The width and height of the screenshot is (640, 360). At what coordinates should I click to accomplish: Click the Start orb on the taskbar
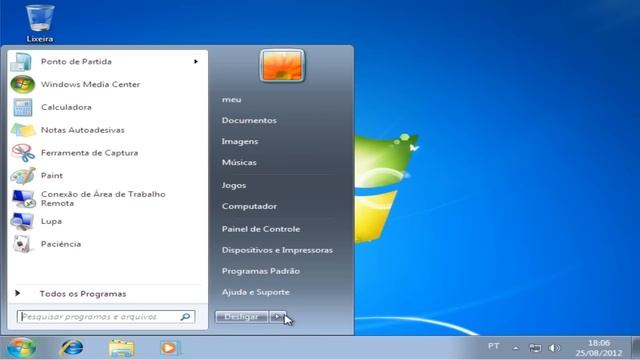21,348
